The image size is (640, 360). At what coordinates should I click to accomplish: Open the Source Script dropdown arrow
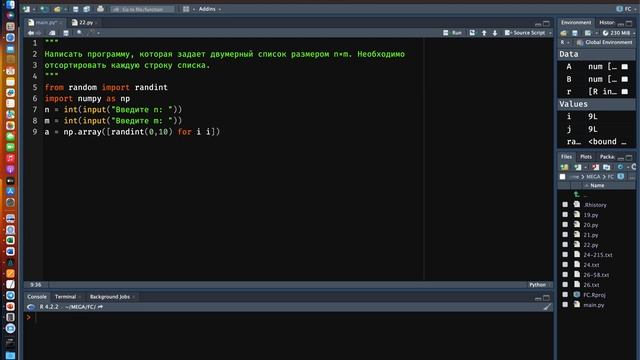[550, 33]
